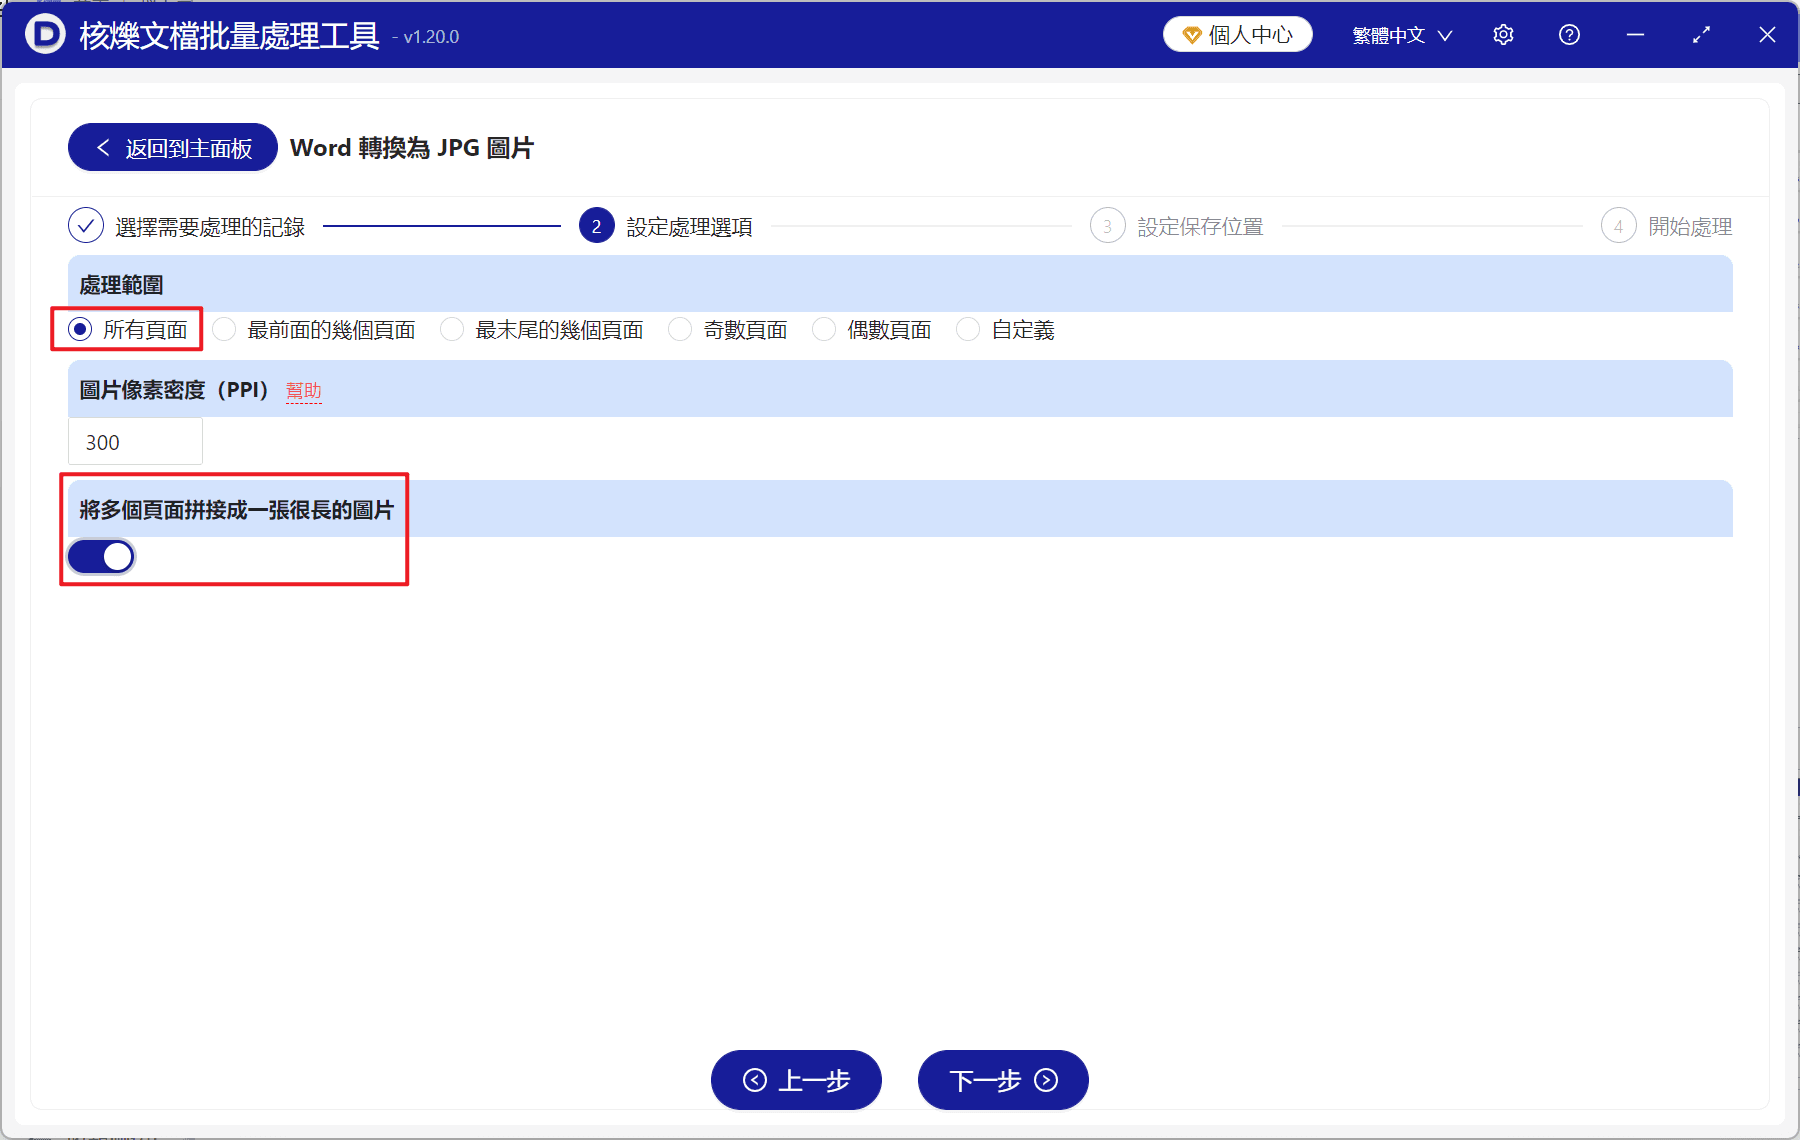
Task: Click the circular forward arrow inside 下一步
Action: click(1044, 1080)
